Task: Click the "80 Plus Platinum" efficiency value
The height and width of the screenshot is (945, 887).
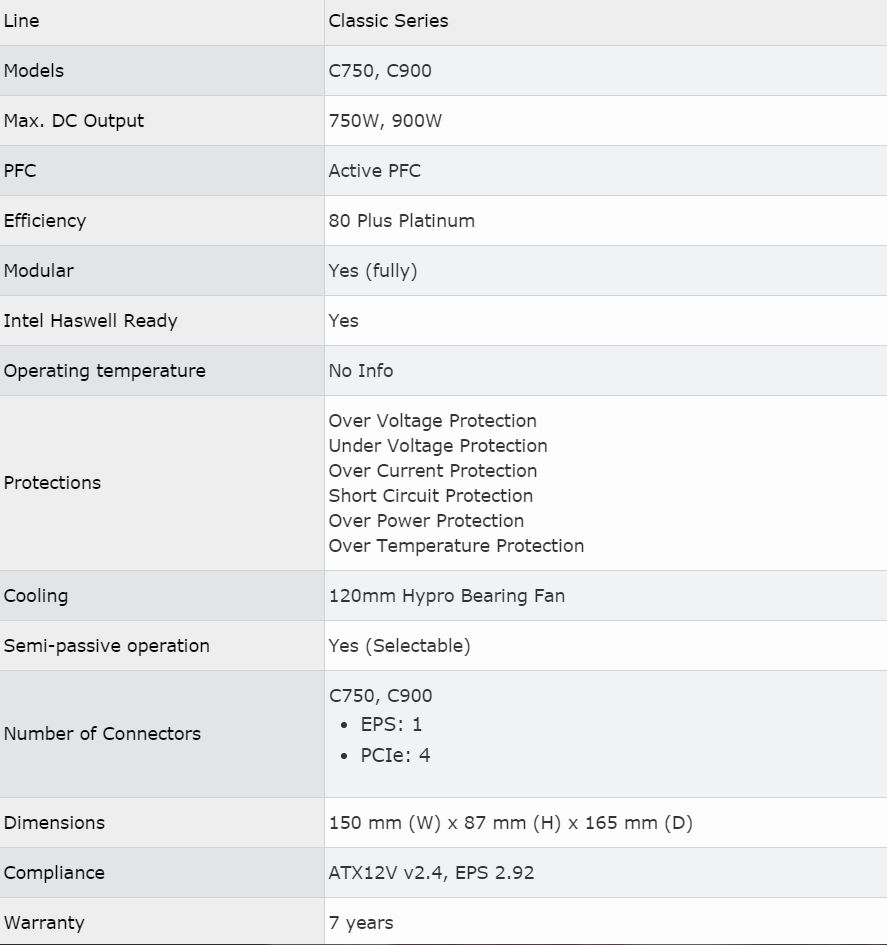Action: (402, 221)
